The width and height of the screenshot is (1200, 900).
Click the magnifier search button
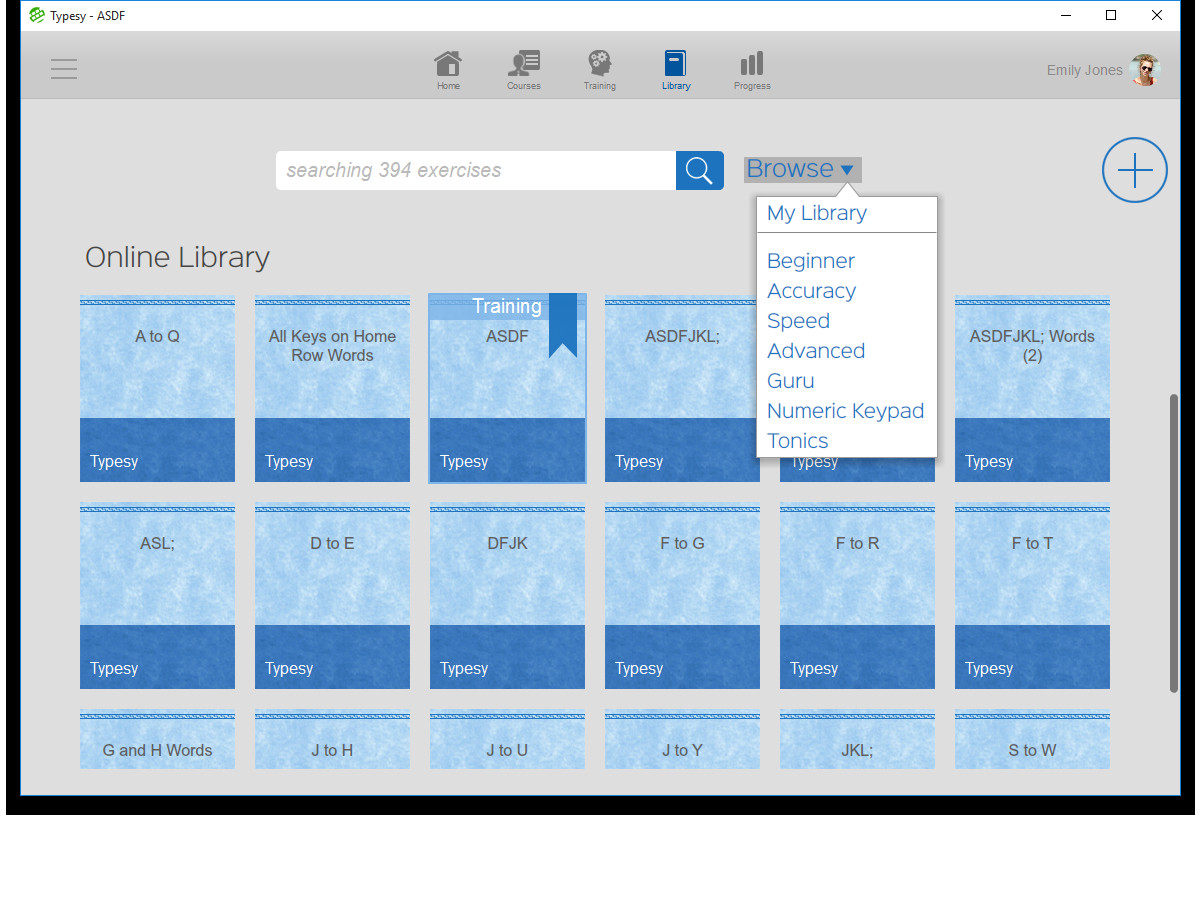pyautogui.click(x=700, y=170)
